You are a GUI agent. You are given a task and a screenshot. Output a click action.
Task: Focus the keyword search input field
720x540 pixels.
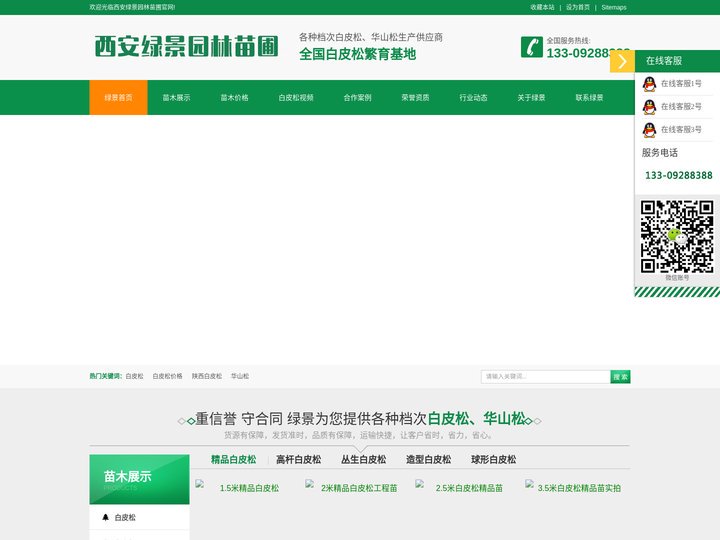[546, 377]
